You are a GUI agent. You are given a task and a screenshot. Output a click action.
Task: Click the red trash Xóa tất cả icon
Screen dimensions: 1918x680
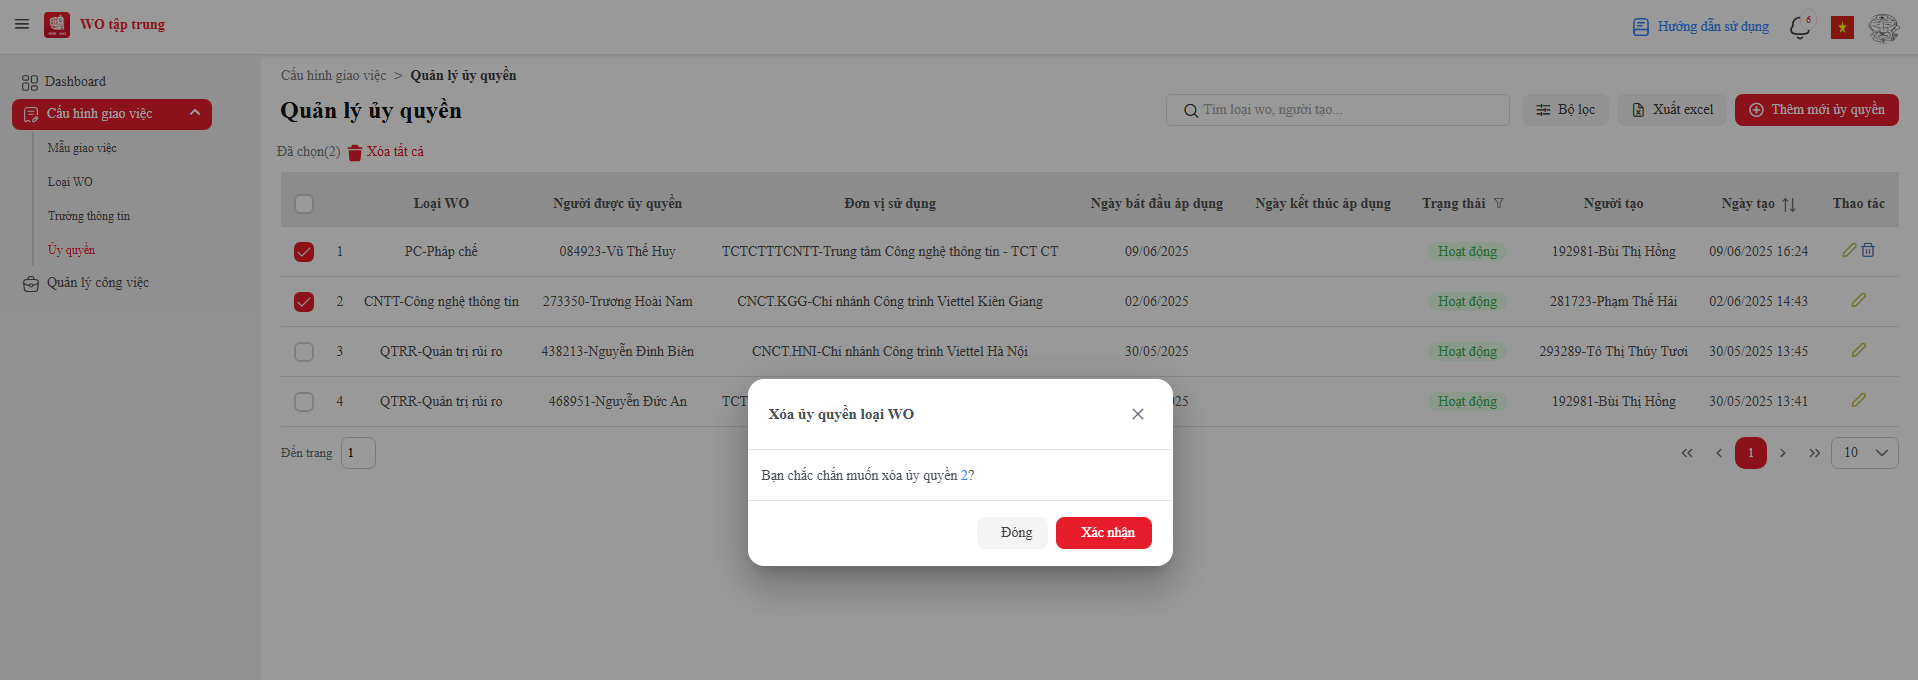355,153
